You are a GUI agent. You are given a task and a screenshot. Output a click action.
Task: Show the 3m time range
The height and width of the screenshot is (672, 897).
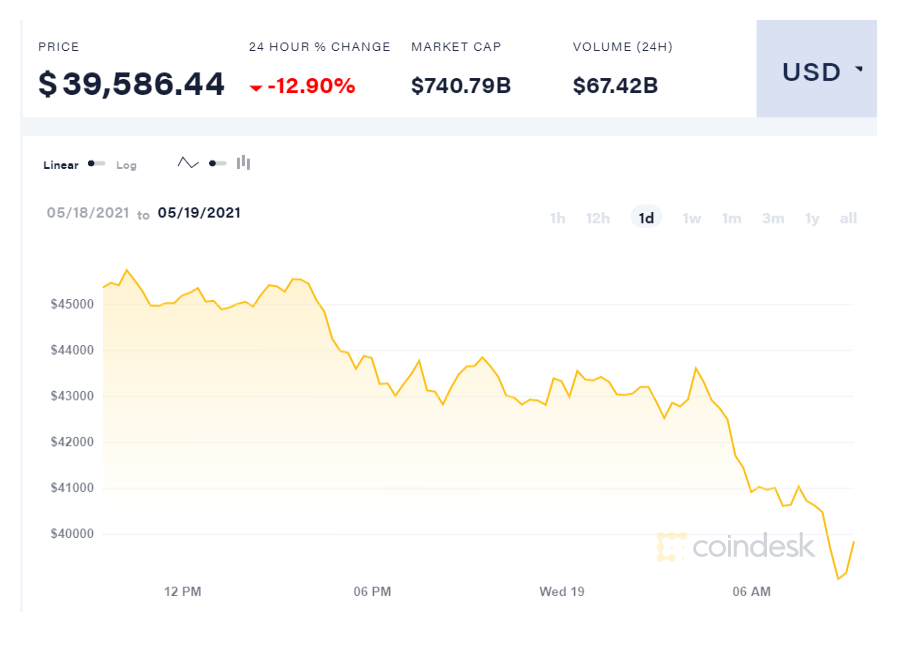tap(773, 217)
